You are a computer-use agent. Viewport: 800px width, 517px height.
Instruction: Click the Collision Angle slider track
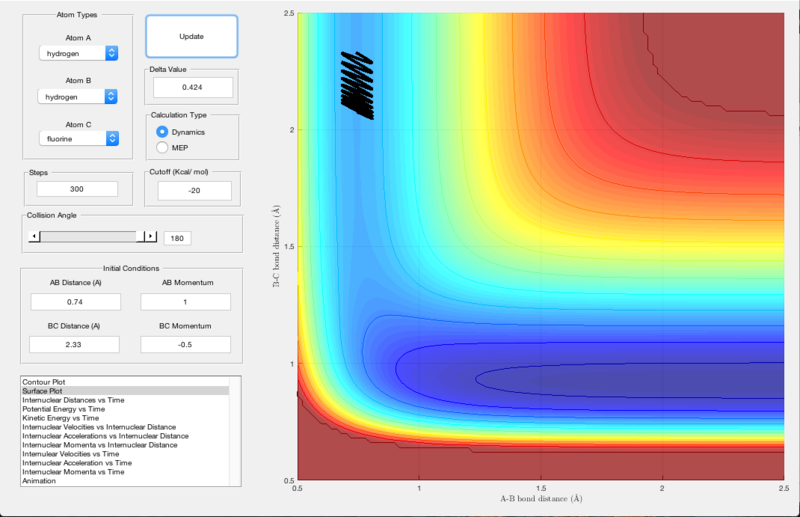pyautogui.click(x=89, y=236)
